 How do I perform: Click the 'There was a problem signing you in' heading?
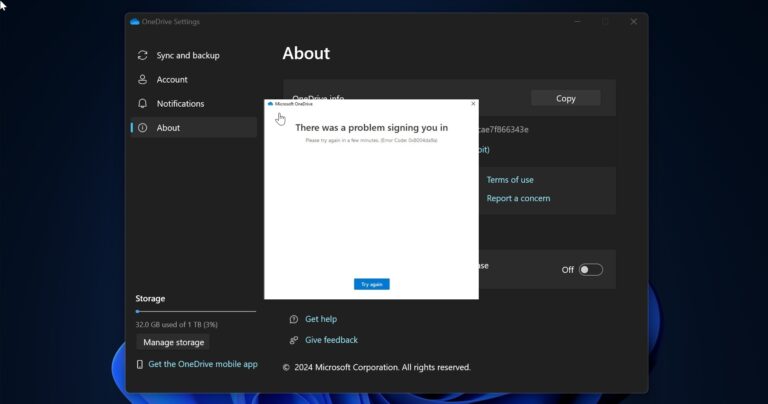(x=372, y=127)
